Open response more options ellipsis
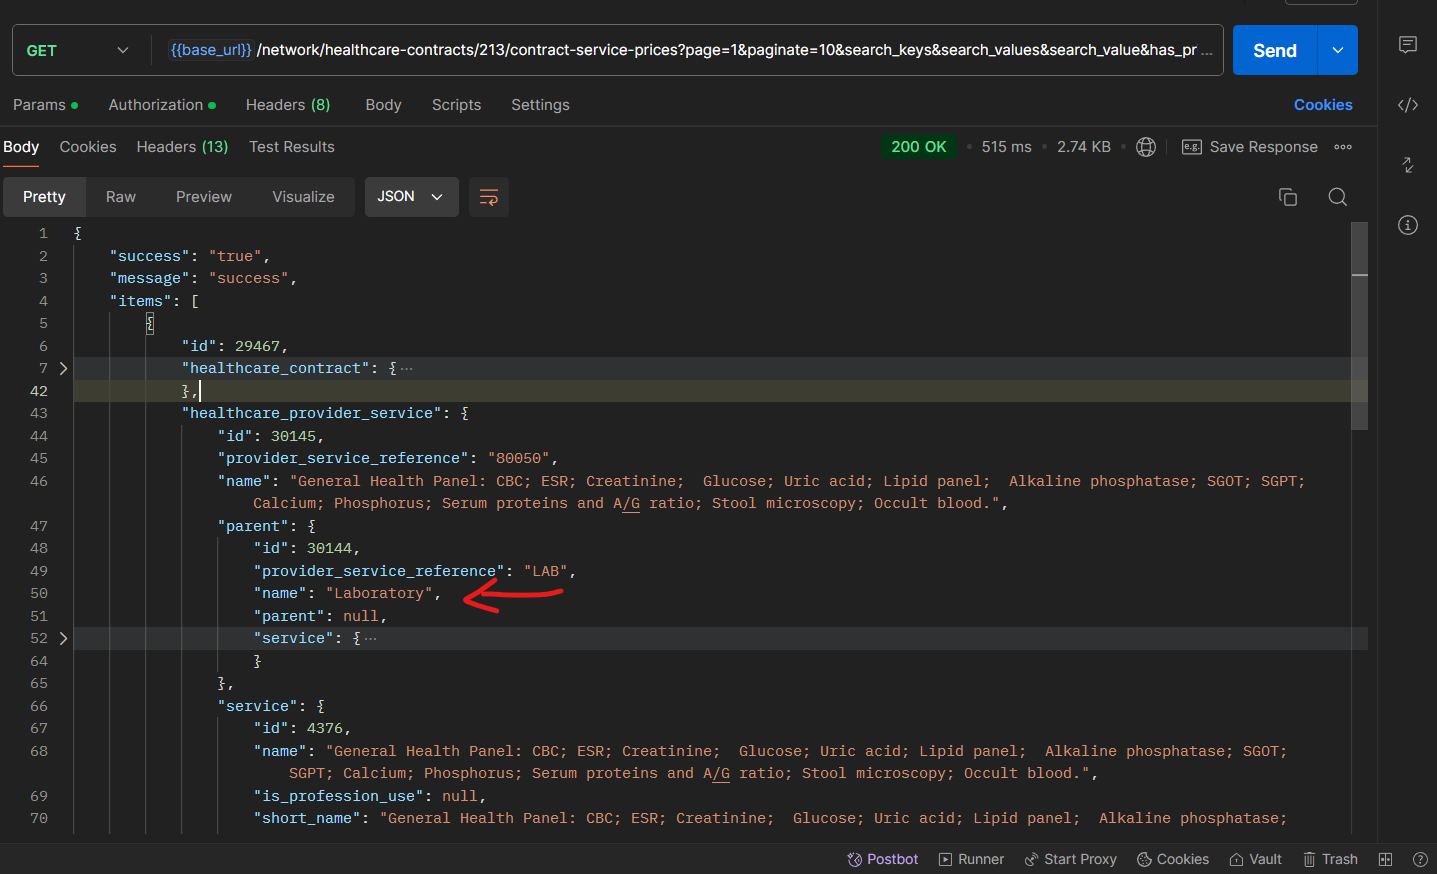Screen dimensions: 1437x874 (1343, 147)
